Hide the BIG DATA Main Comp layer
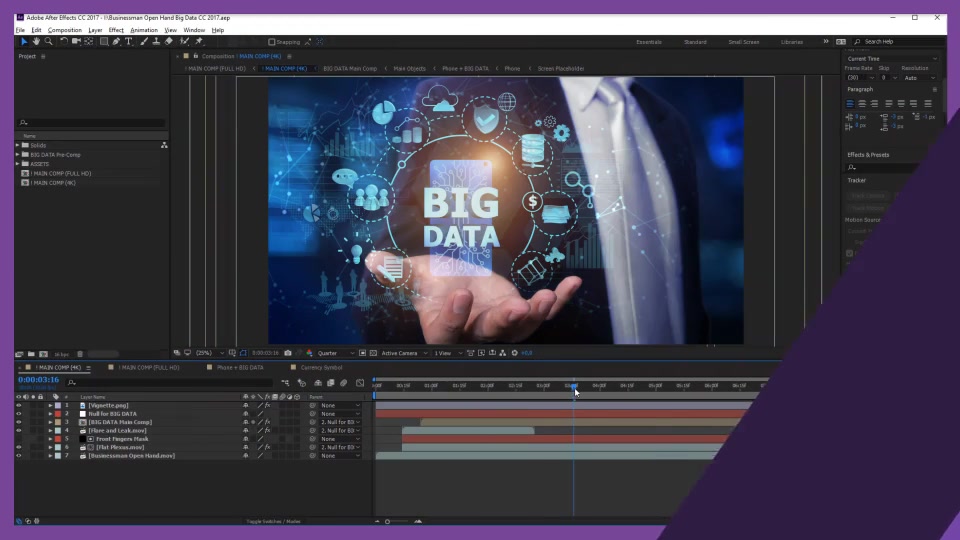 (x=18, y=422)
